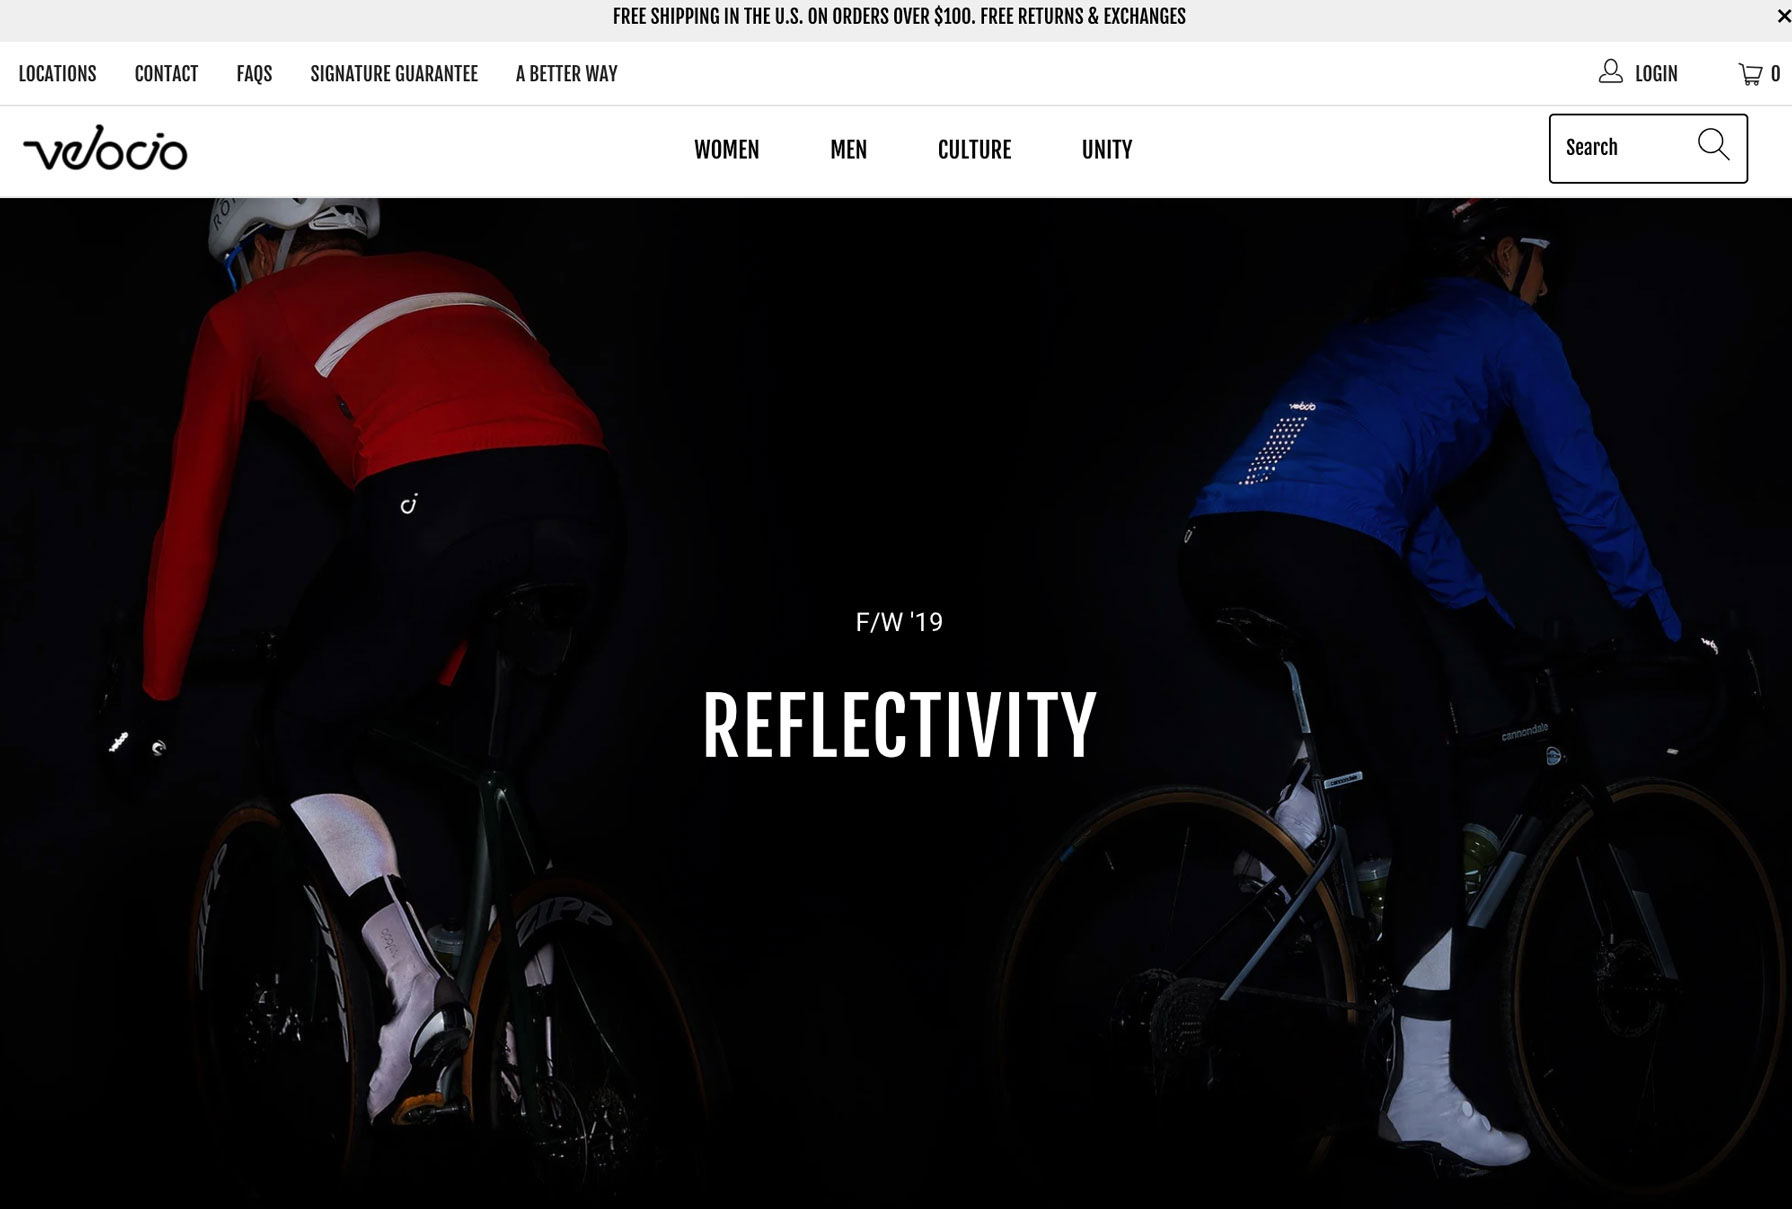The image size is (1792, 1209).
Task: Click the user account icon
Action: pyautogui.click(x=1610, y=72)
